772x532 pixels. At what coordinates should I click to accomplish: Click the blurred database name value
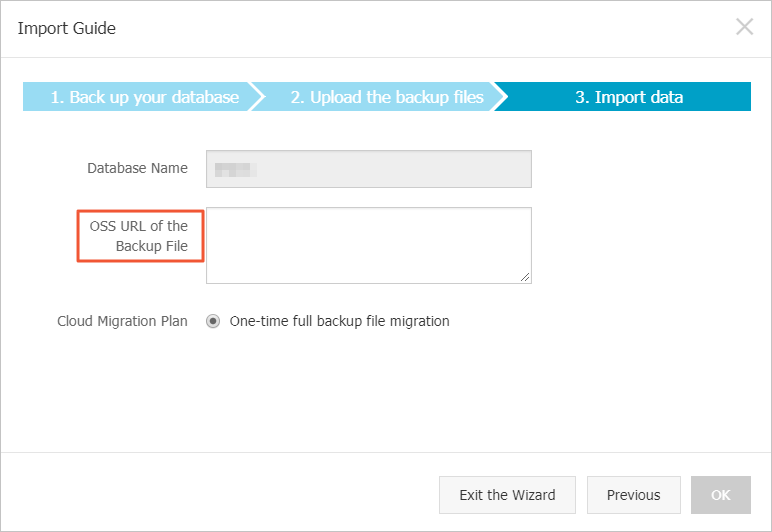point(236,170)
